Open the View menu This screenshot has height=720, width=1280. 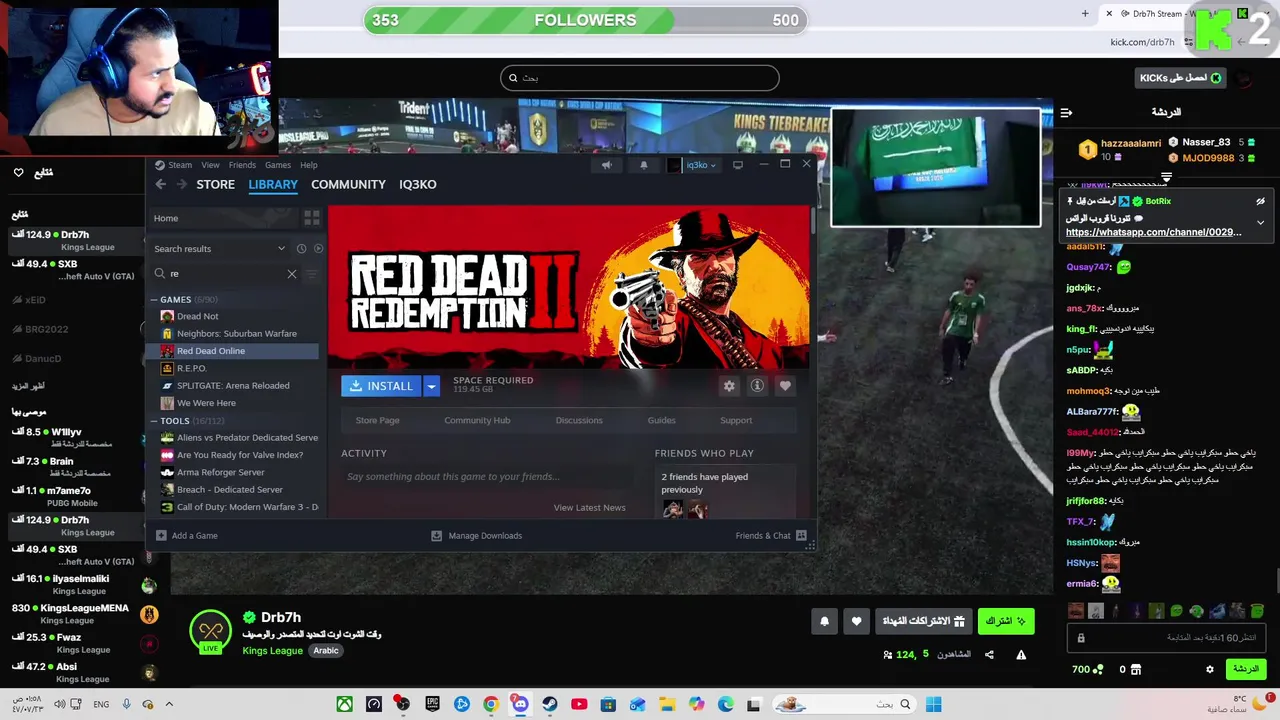[x=210, y=165]
